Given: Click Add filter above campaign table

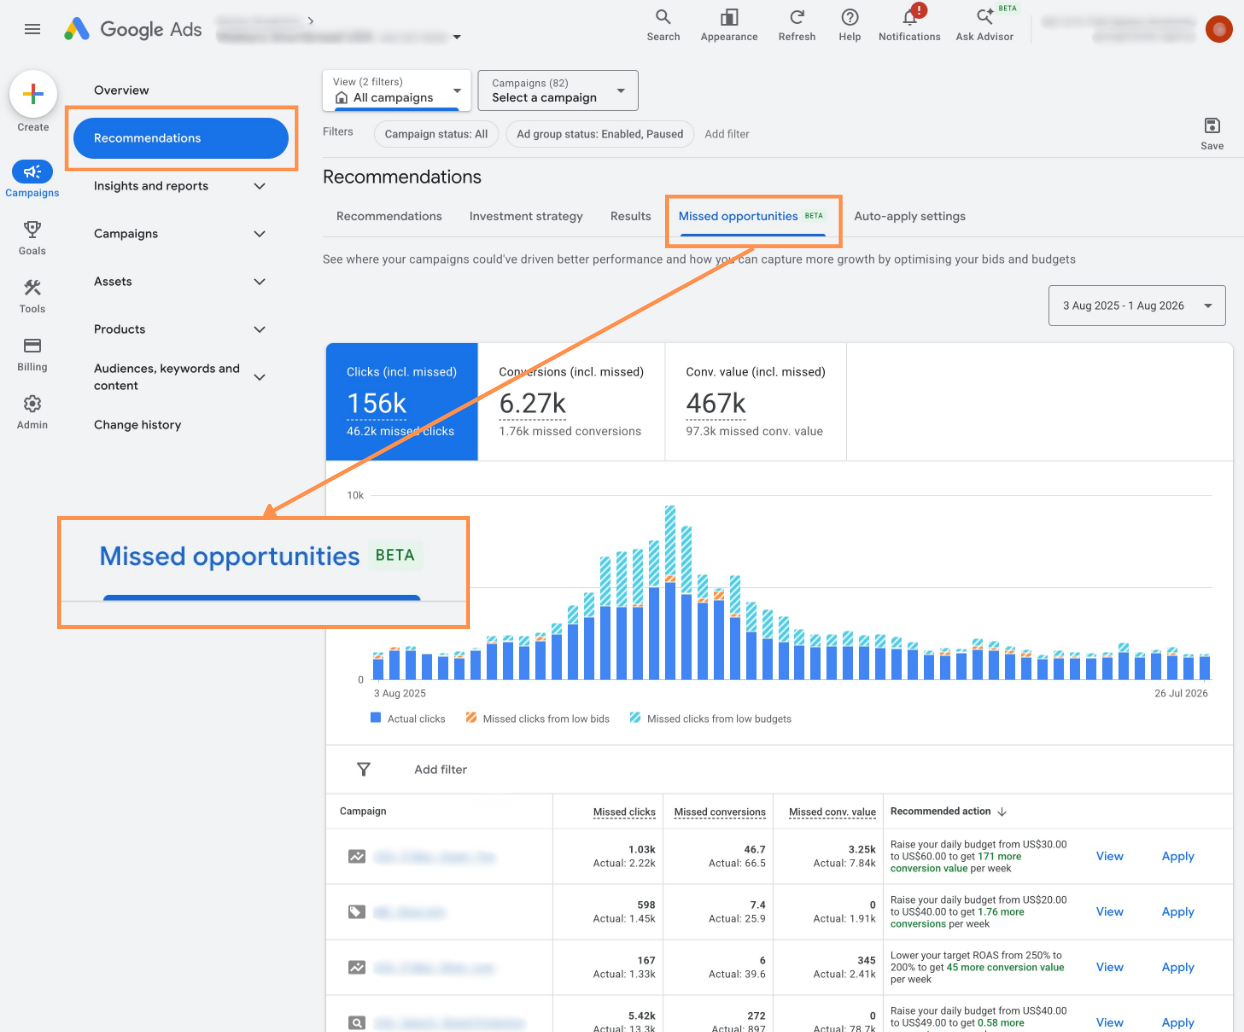Looking at the screenshot, I should pos(441,770).
